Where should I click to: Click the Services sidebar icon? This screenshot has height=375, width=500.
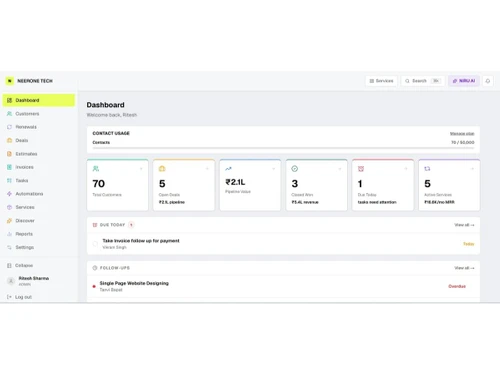click(9, 207)
